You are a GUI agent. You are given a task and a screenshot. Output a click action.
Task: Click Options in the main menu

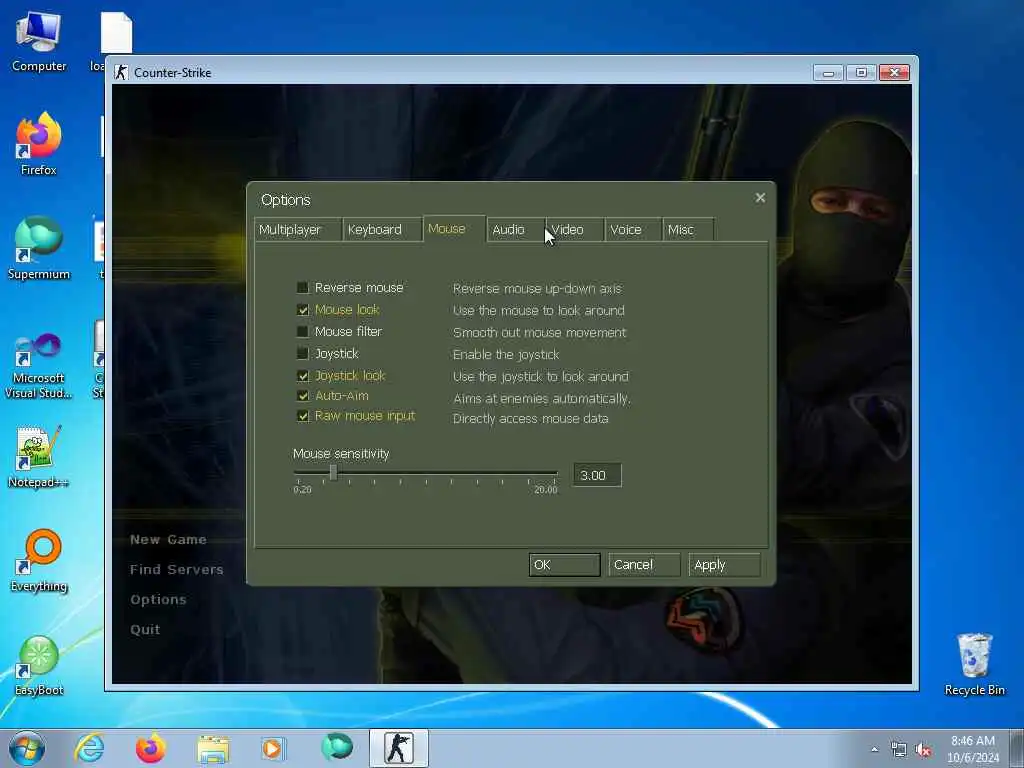(158, 600)
